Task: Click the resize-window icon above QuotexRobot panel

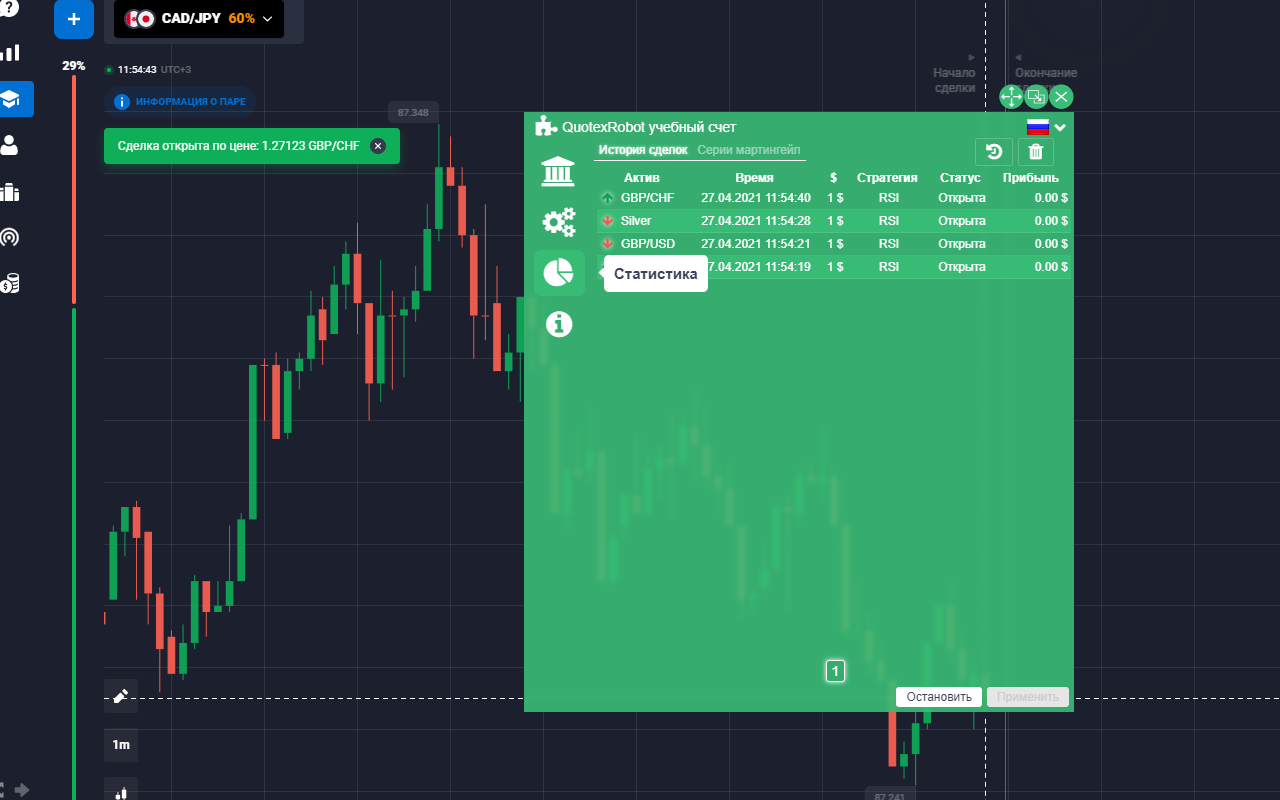Action: tap(1036, 97)
